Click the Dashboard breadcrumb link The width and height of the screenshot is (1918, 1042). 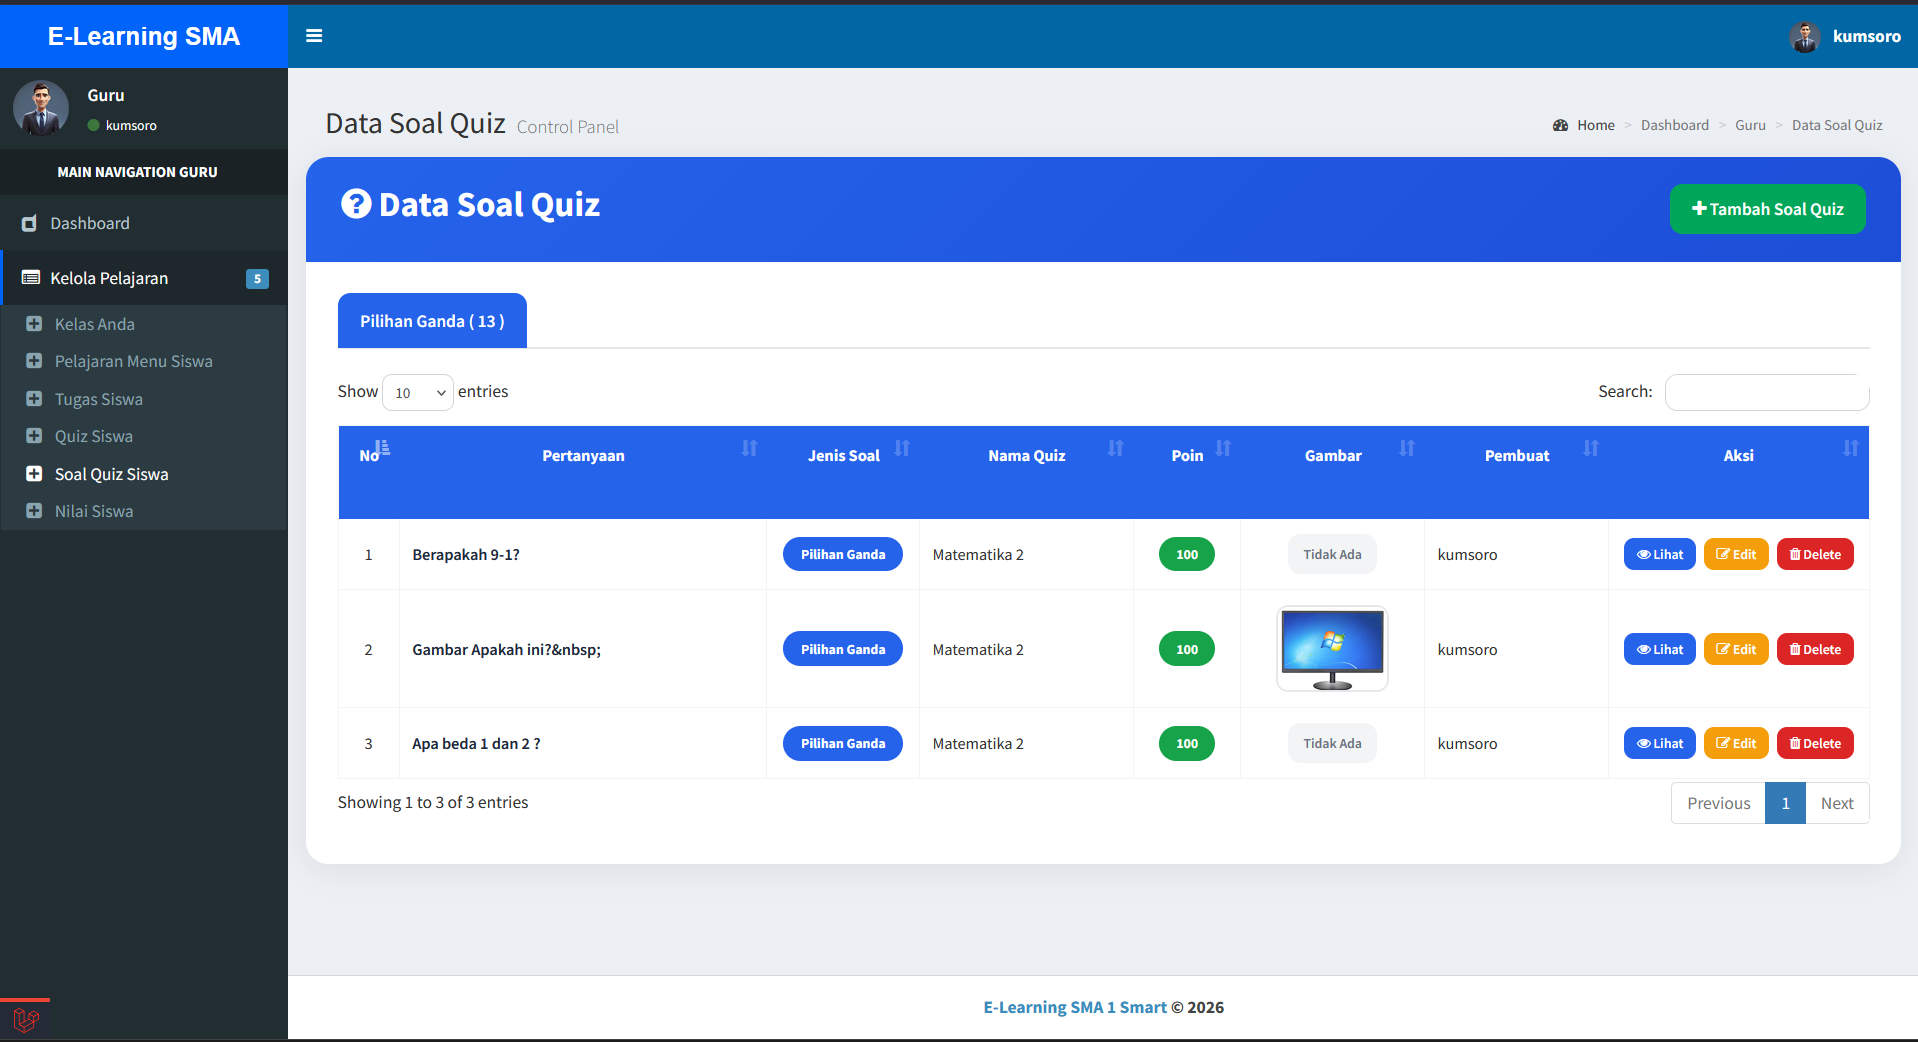(x=1674, y=125)
